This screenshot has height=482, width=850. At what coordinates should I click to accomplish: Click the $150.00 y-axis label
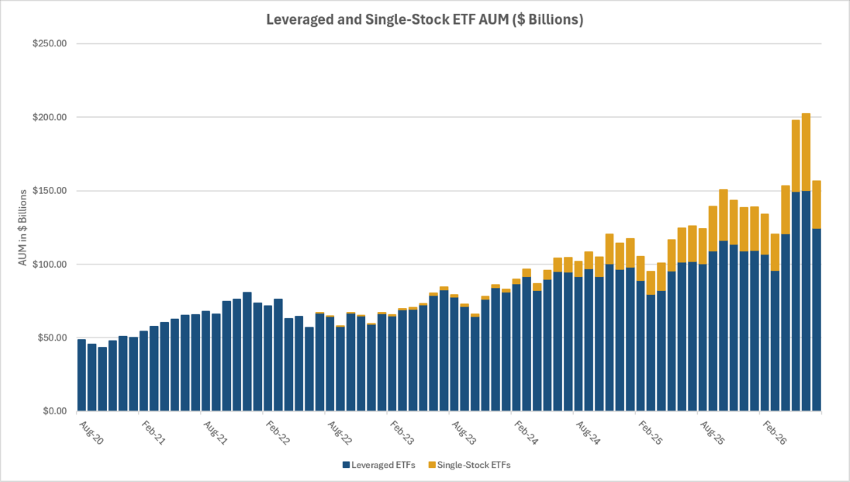tap(49, 191)
